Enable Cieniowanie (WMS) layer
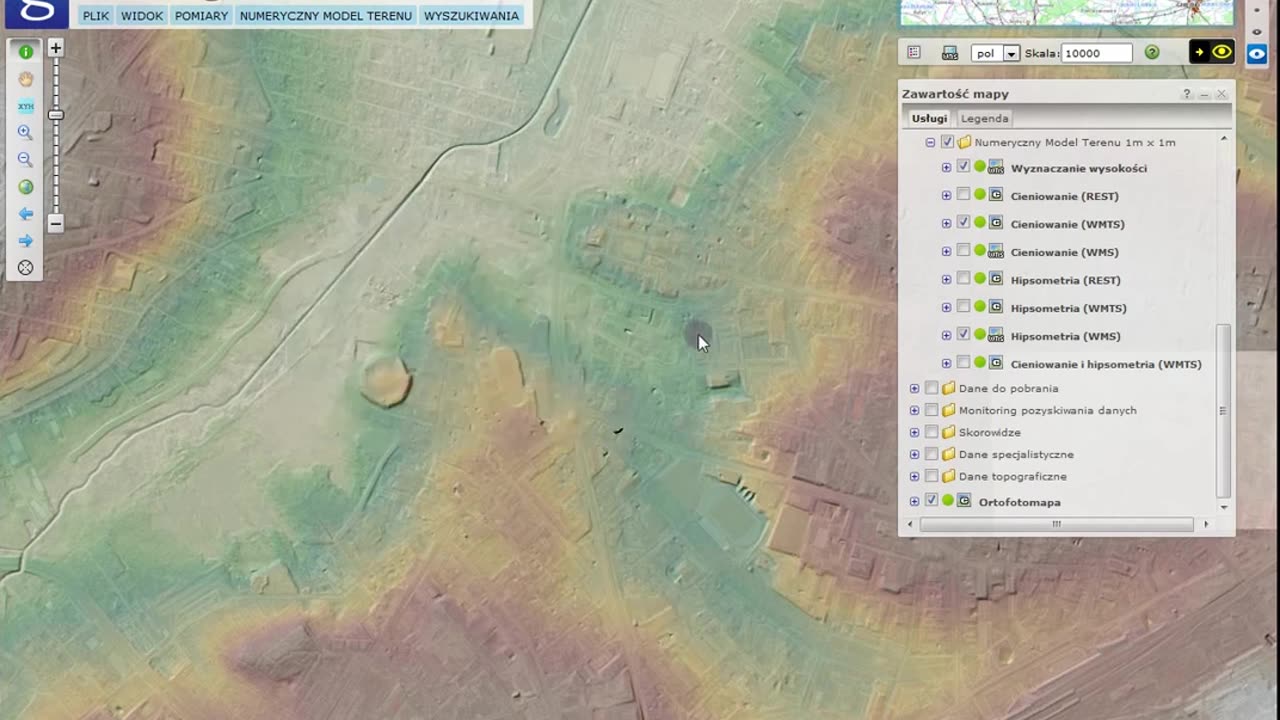This screenshot has width=1280, height=720. [x=963, y=251]
